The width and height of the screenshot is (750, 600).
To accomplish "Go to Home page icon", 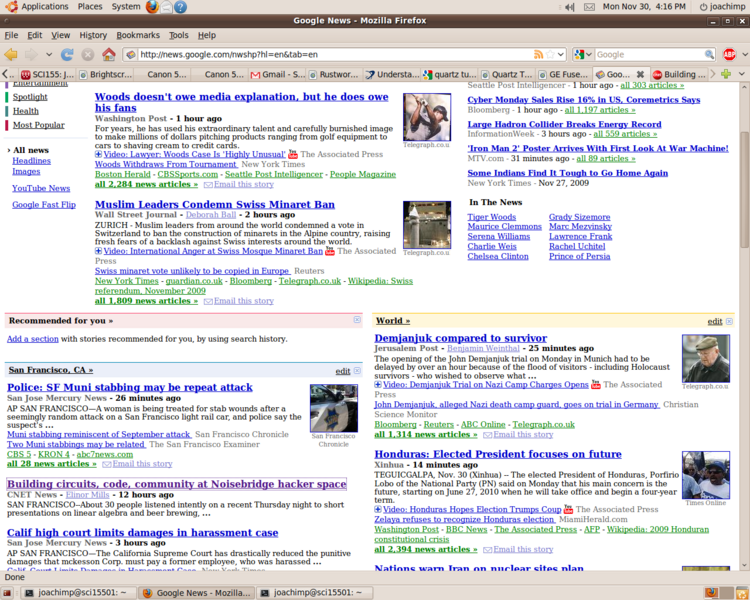I will [x=109, y=55].
